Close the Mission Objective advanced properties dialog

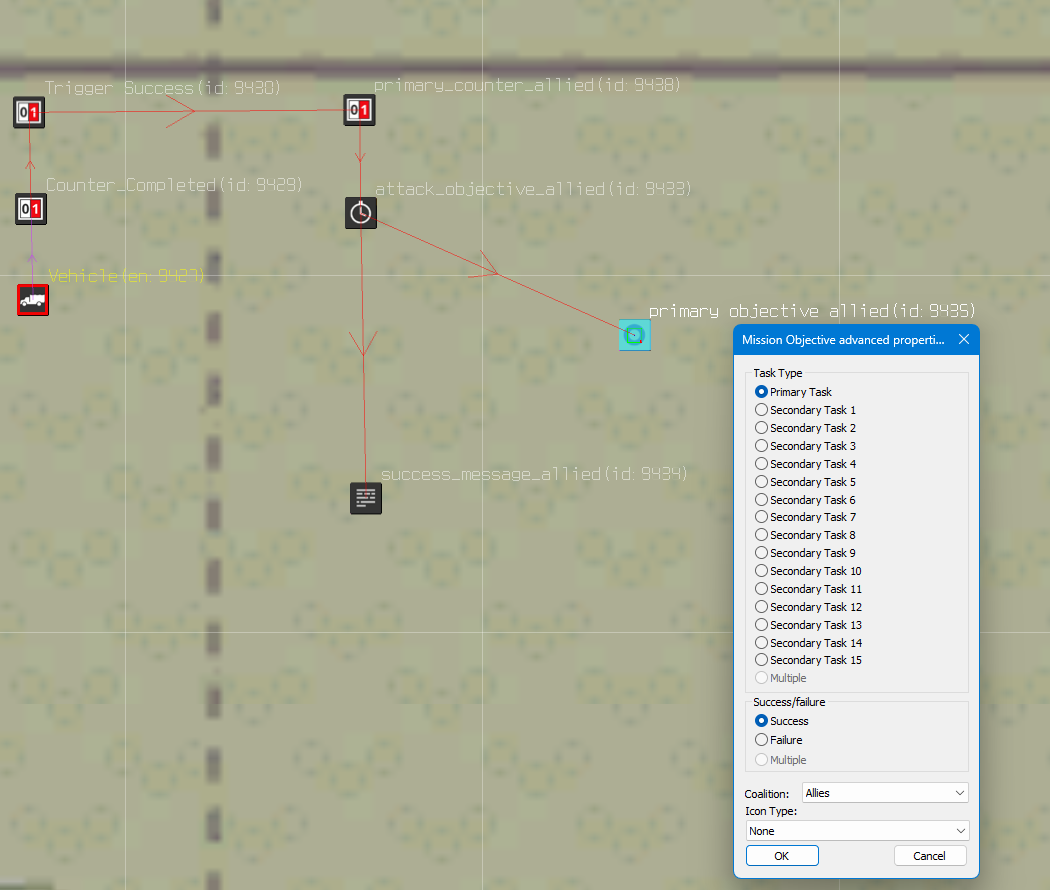tap(964, 340)
